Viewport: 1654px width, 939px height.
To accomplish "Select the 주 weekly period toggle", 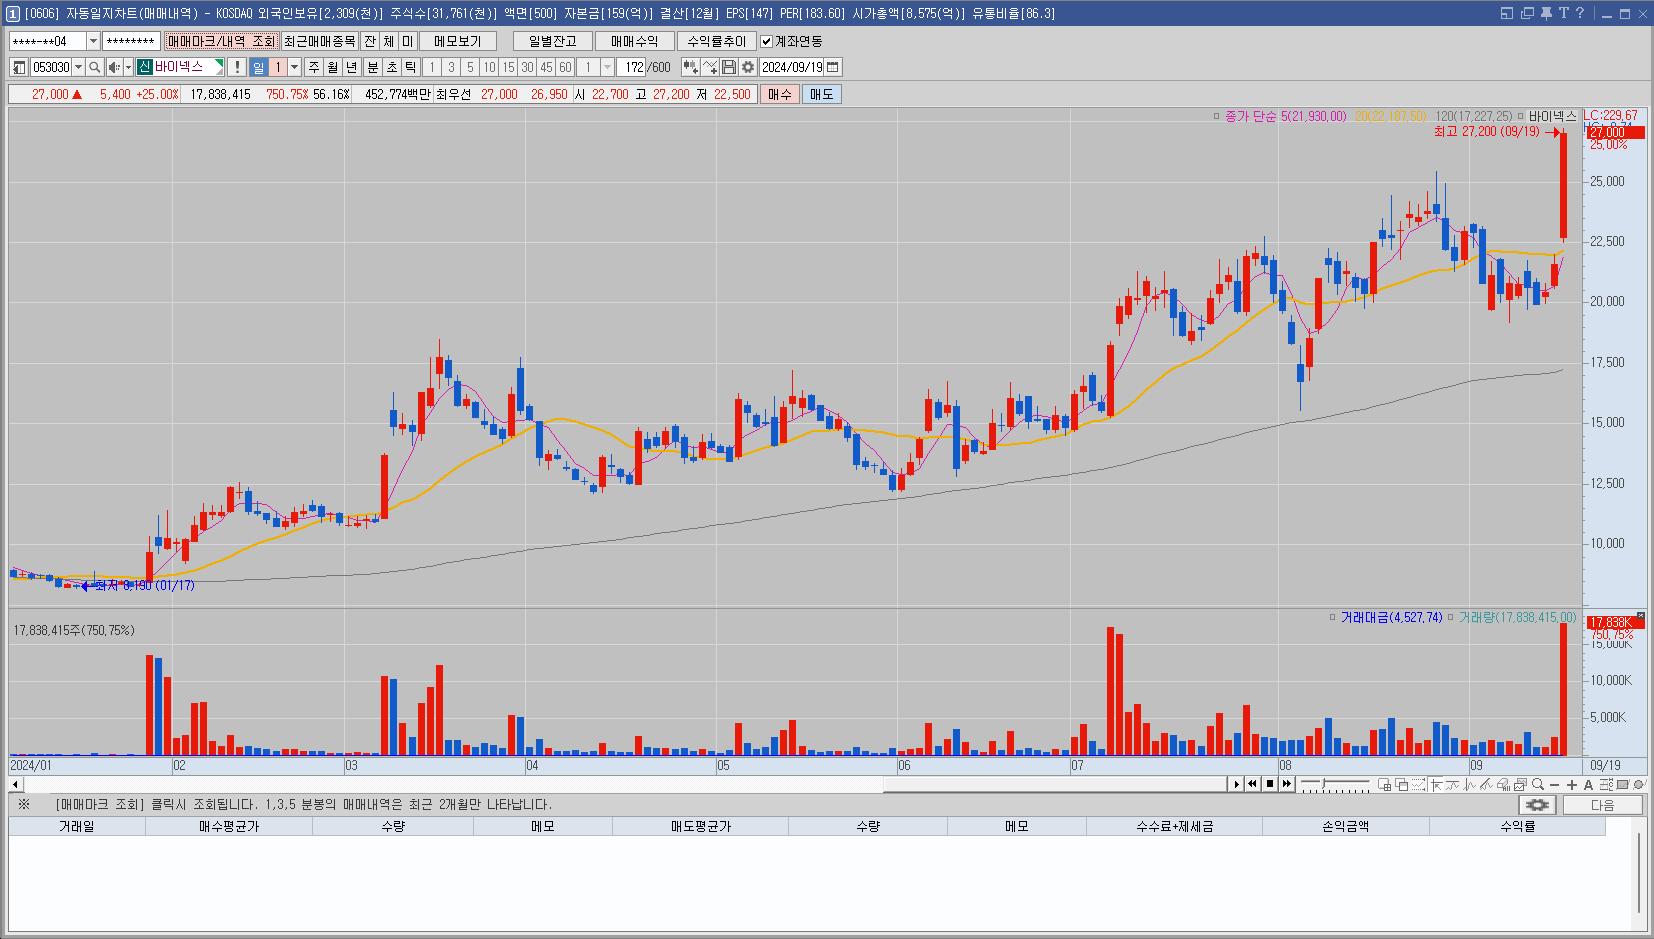I will [314, 67].
